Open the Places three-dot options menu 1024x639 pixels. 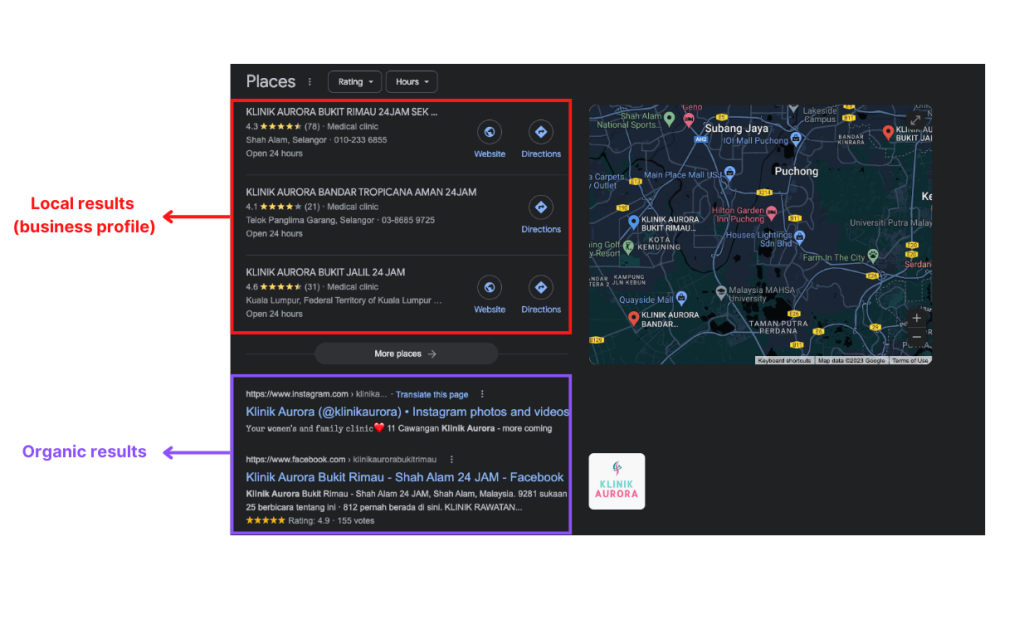310,82
